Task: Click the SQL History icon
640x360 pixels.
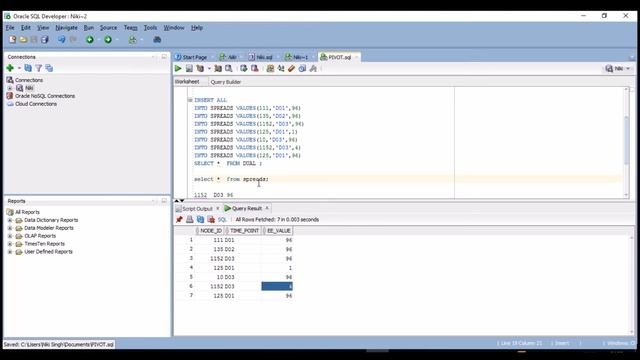Action: pos(302,69)
